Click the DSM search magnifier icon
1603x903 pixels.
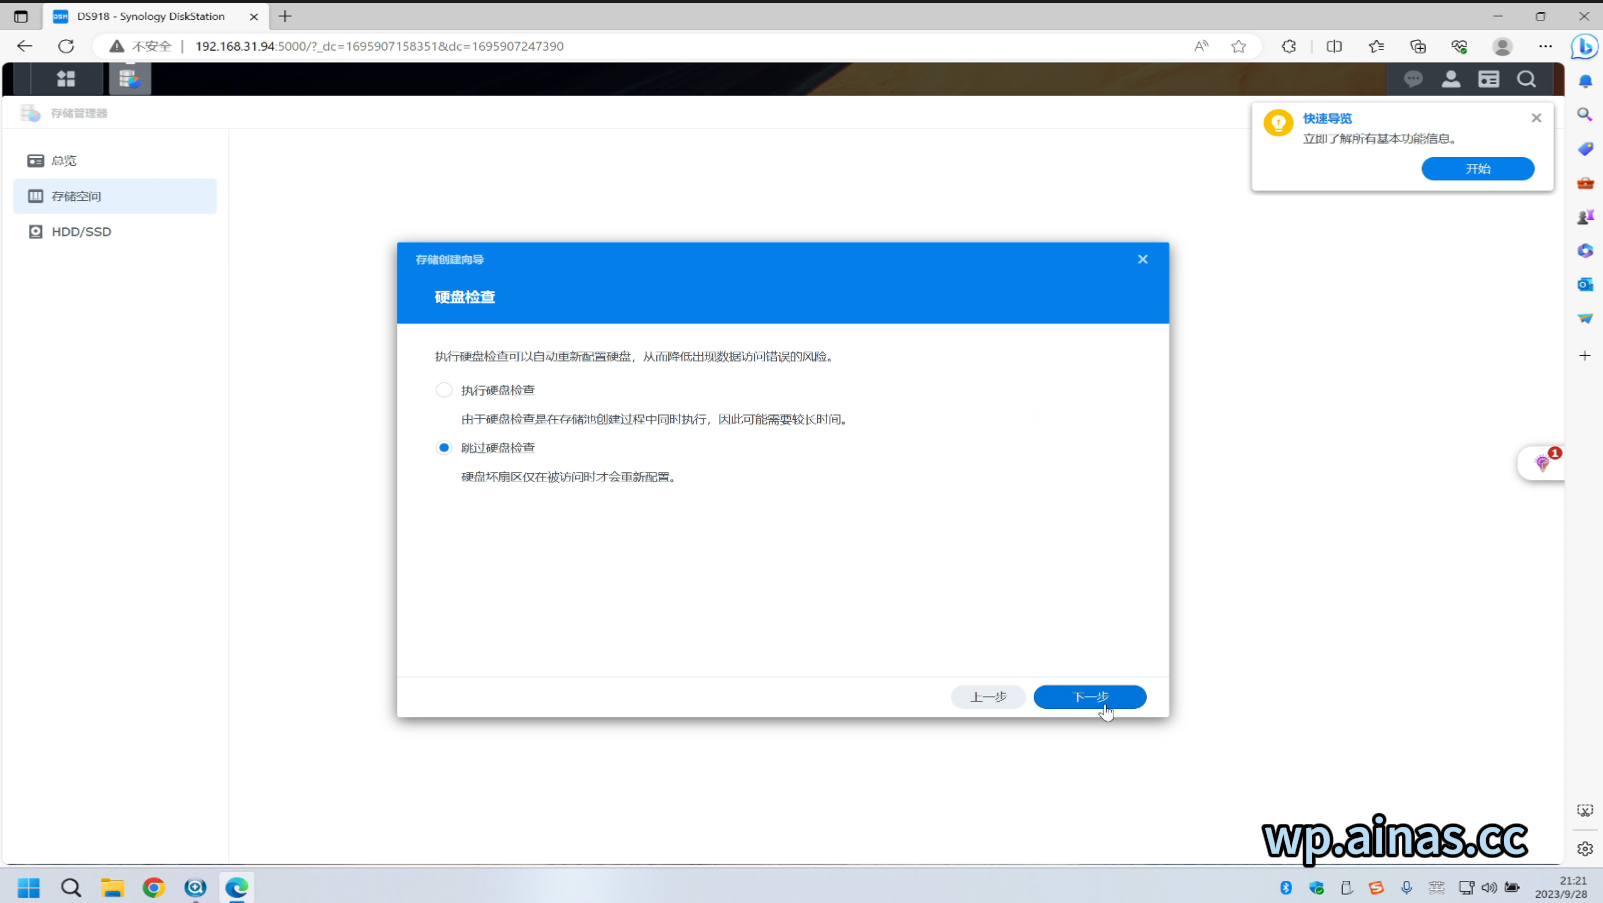[1526, 79]
